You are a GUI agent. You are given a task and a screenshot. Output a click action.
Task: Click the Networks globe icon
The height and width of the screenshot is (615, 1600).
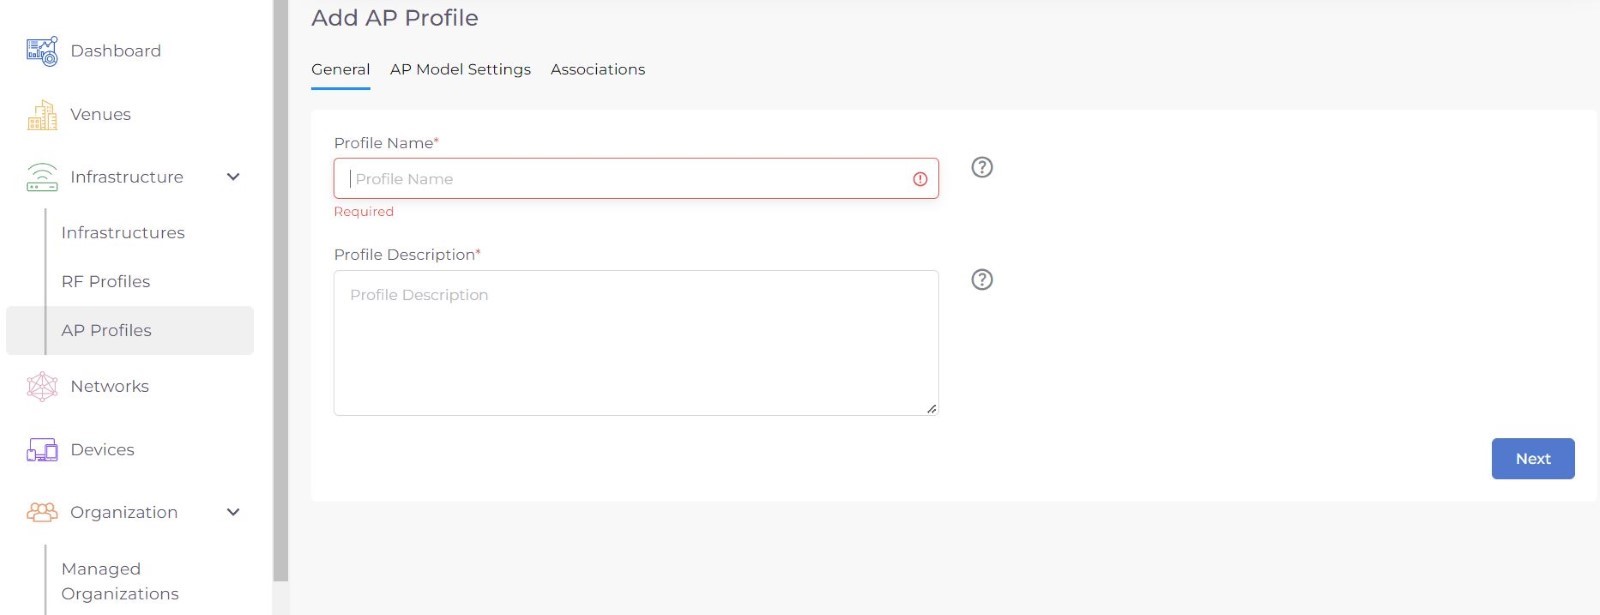tap(42, 386)
